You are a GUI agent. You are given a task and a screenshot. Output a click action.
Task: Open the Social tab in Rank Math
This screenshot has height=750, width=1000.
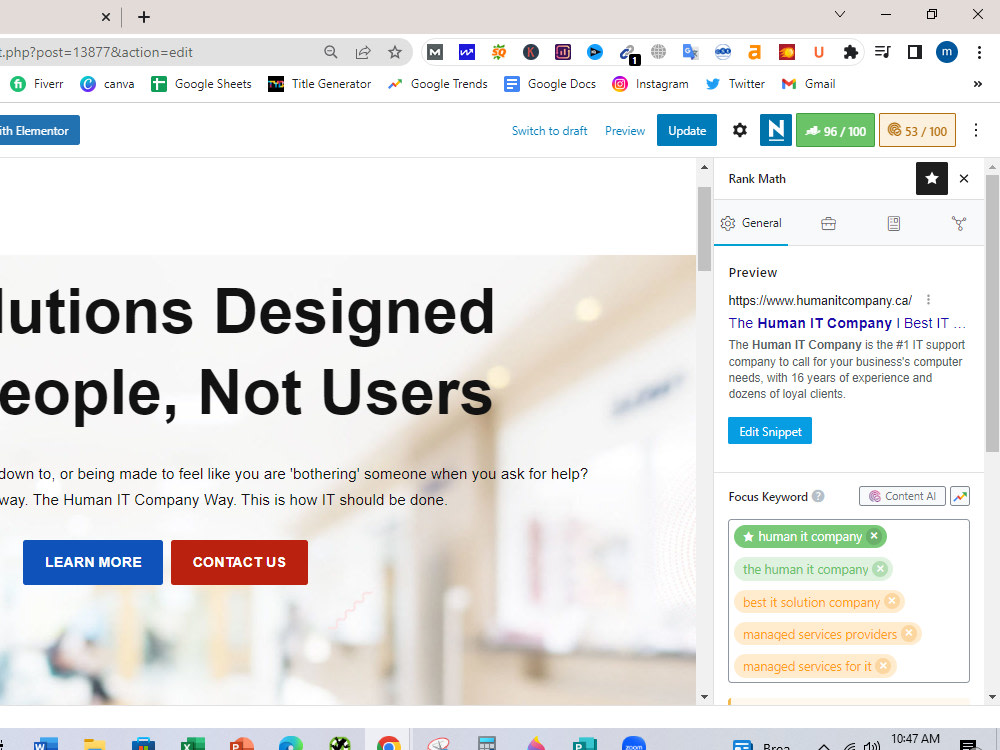pos(959,223)
